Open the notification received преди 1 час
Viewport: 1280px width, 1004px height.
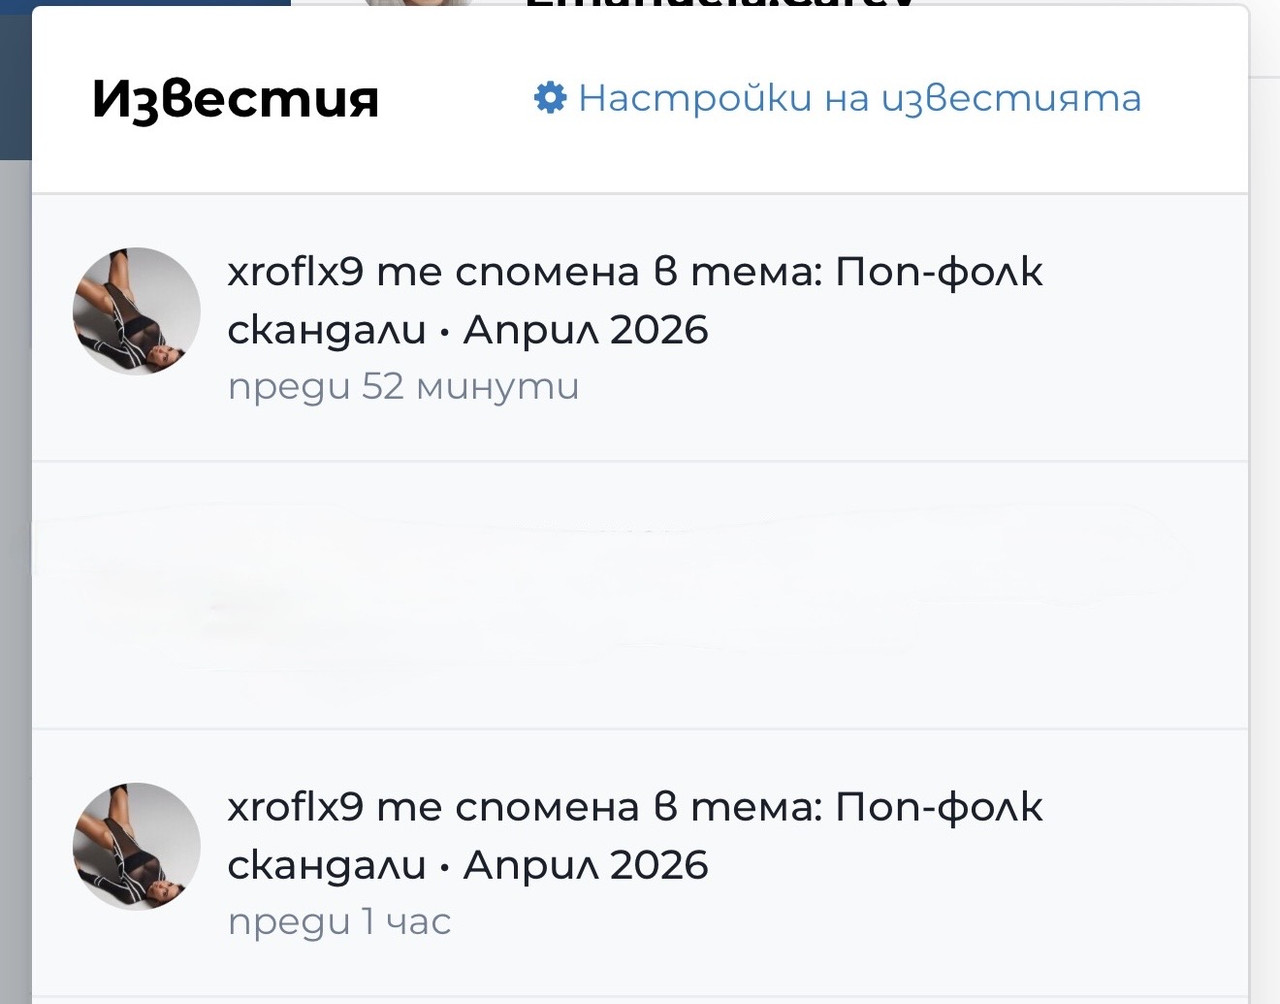pyautogui.click(x=640, y=863)
